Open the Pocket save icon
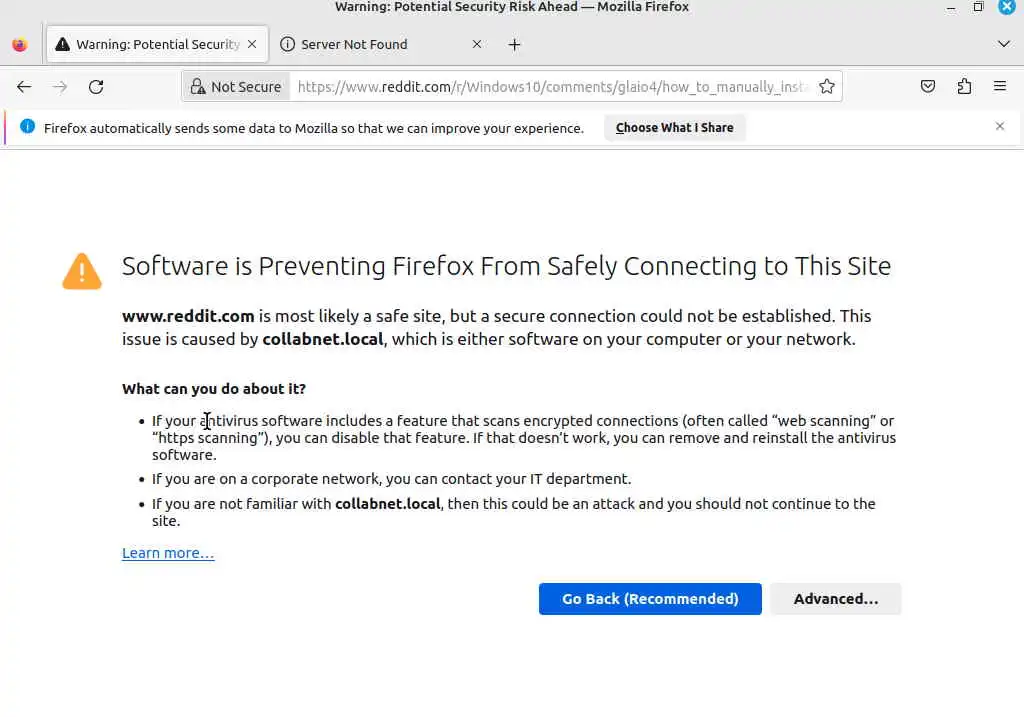The width and height of the screenshot is (1024, 717). 928,87
